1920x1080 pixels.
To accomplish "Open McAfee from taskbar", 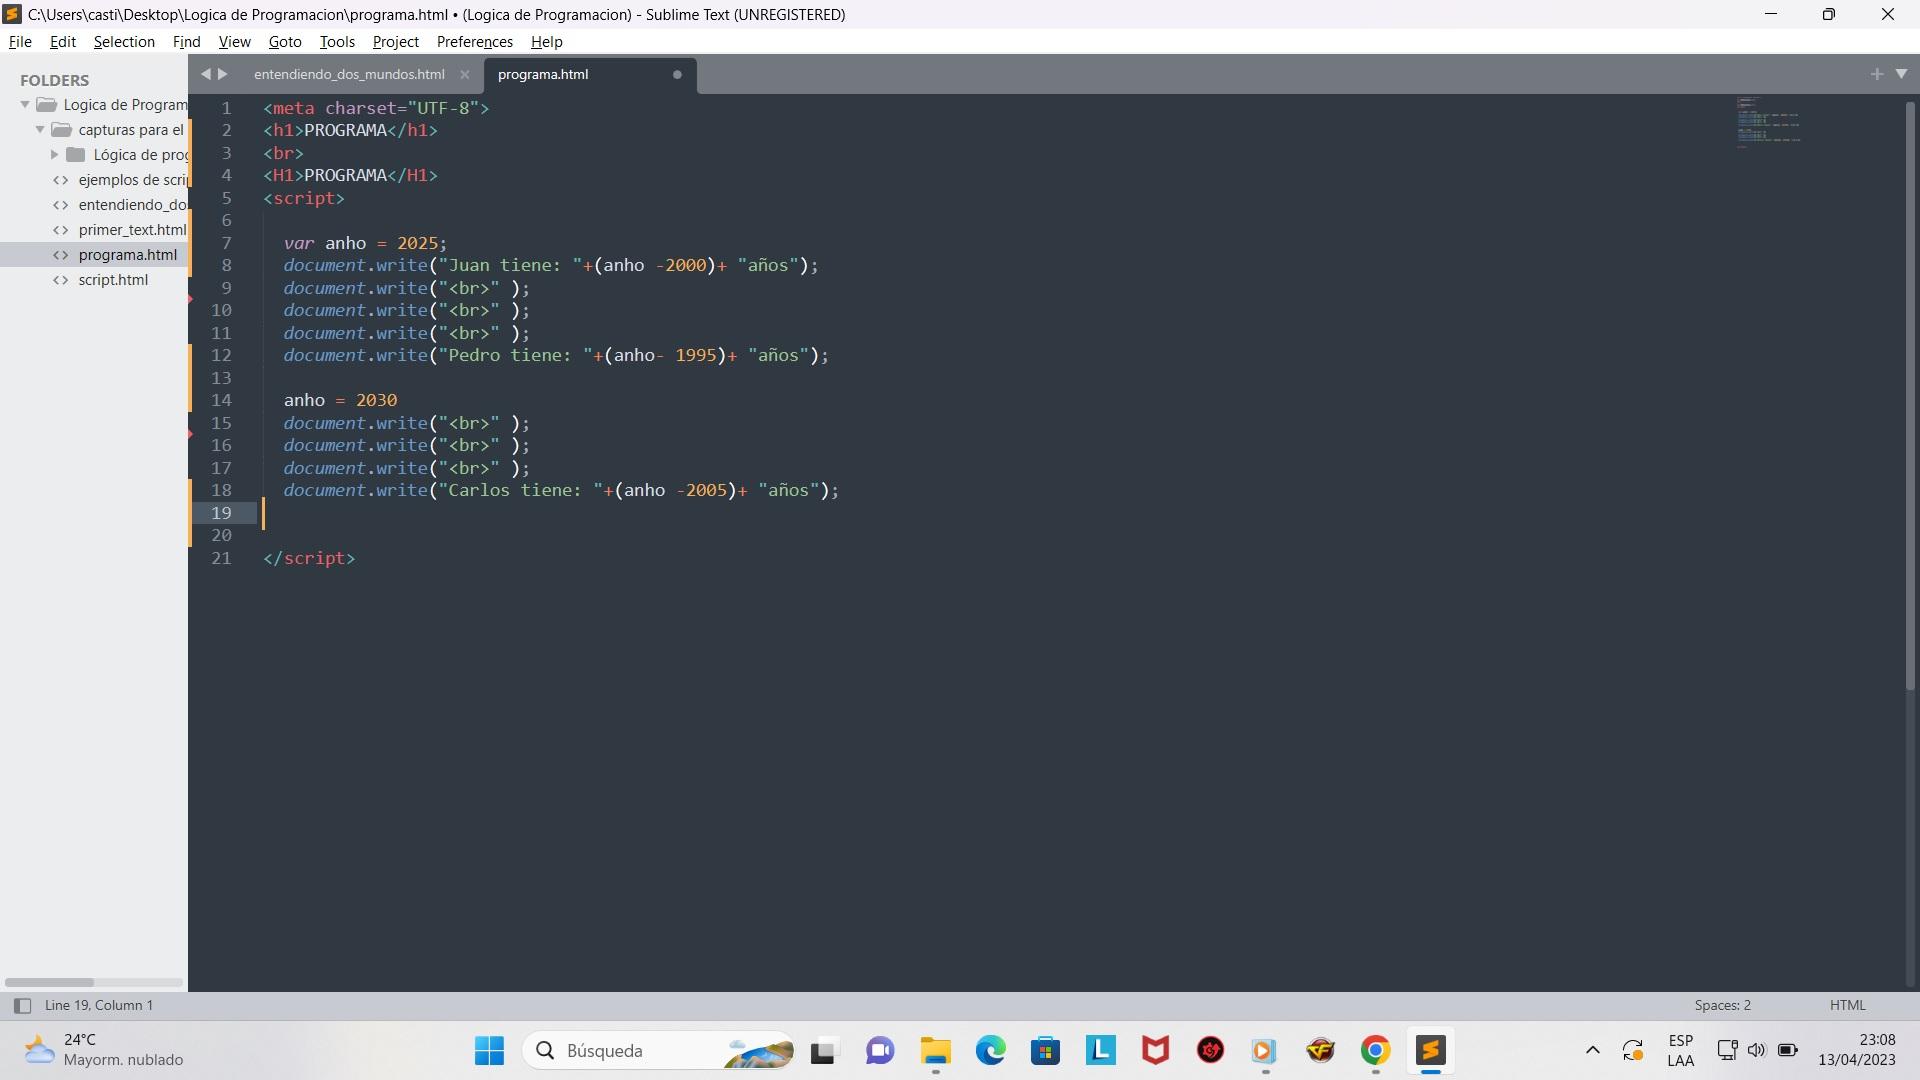I will 1156,1051.
